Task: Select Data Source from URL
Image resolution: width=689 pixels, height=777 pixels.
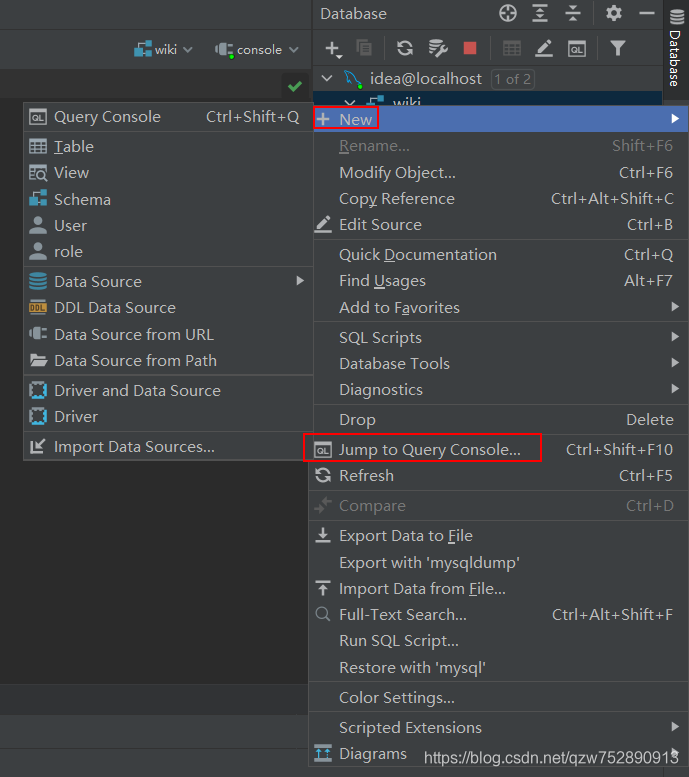Action: 169,334
